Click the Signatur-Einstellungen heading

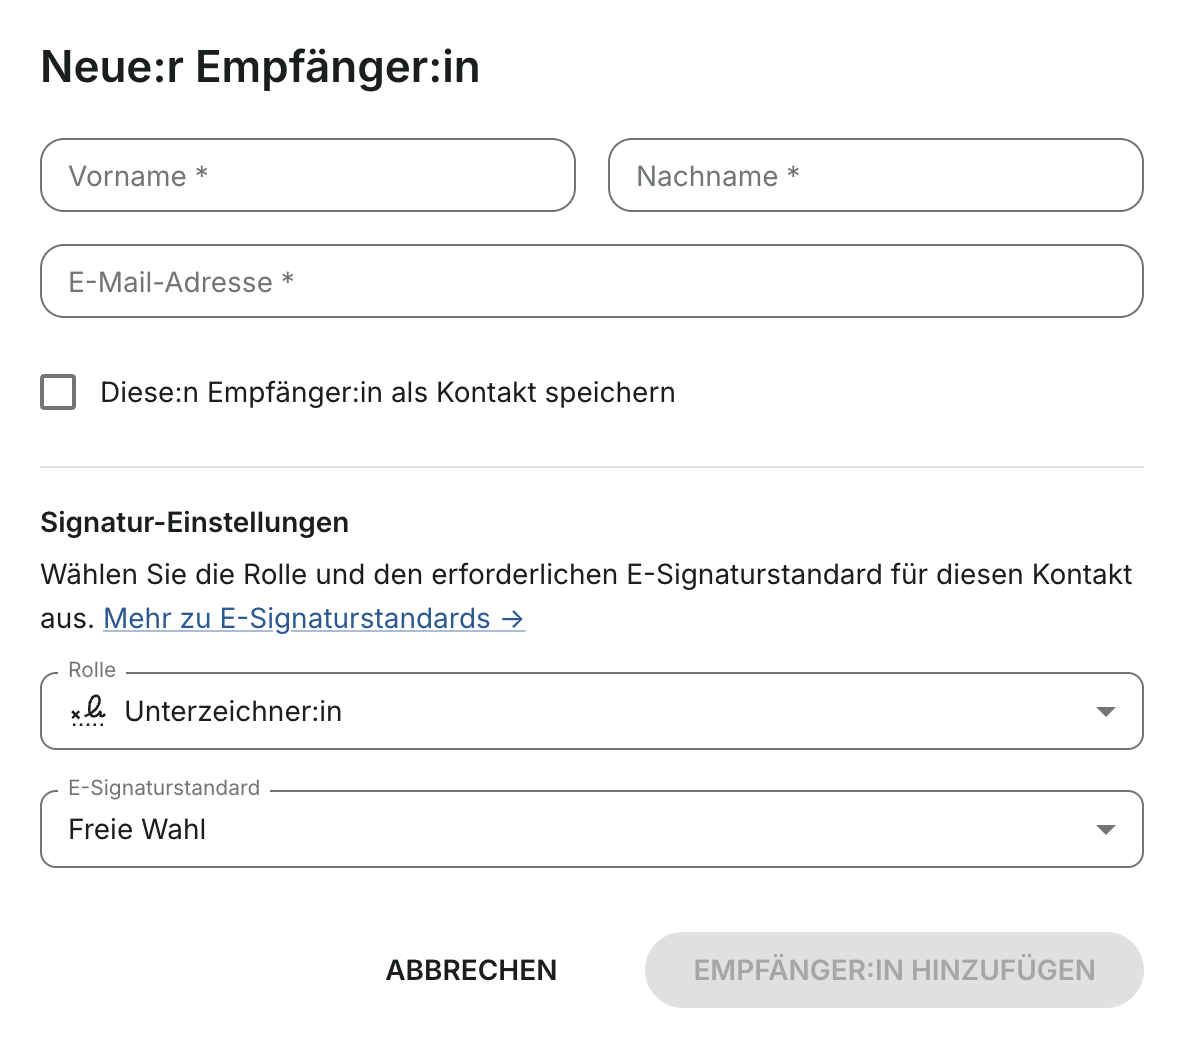(x=195, y=522)
